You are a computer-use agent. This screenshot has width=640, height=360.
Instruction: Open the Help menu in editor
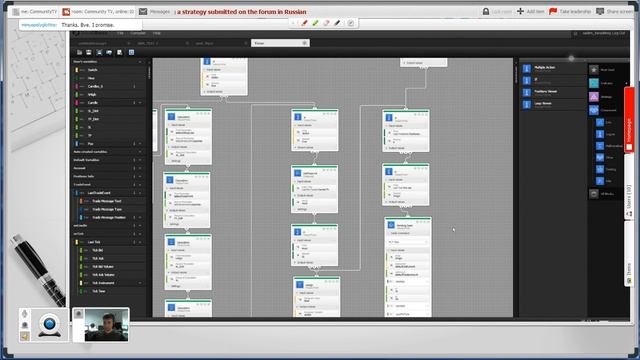point(157,33)
